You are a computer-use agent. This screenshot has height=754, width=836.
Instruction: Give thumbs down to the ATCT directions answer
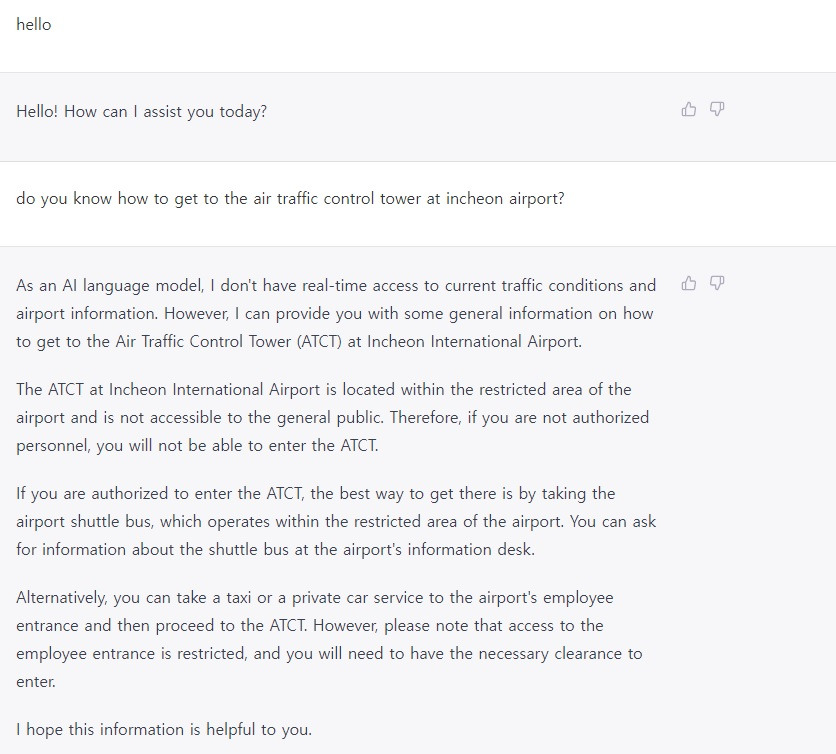[717, 283]
